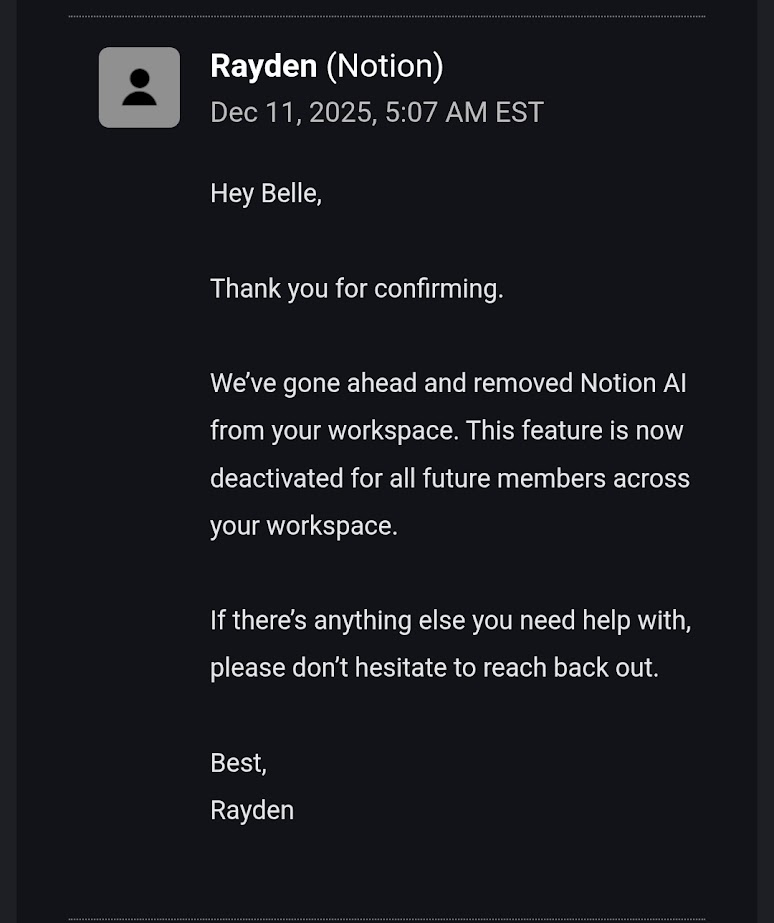The image size is (774, 923).
Task: Click the sender's profile avatar icon
Action: [139, 88]
